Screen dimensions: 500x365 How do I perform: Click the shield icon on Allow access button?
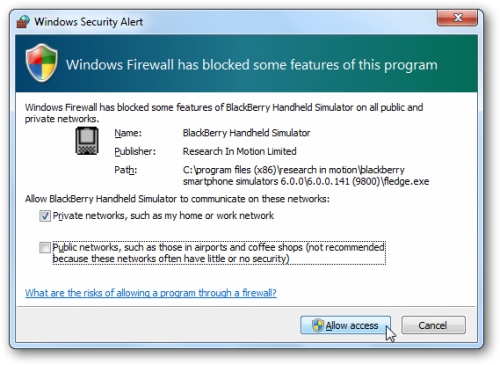pos(318,325)
